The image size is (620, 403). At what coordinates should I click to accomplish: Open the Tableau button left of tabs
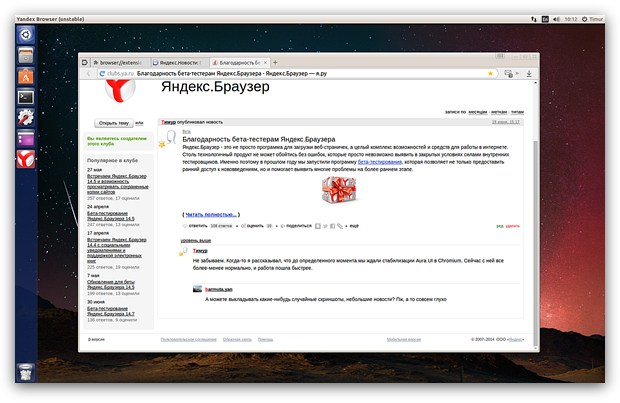pyautogui.click(x=85, y=62)
